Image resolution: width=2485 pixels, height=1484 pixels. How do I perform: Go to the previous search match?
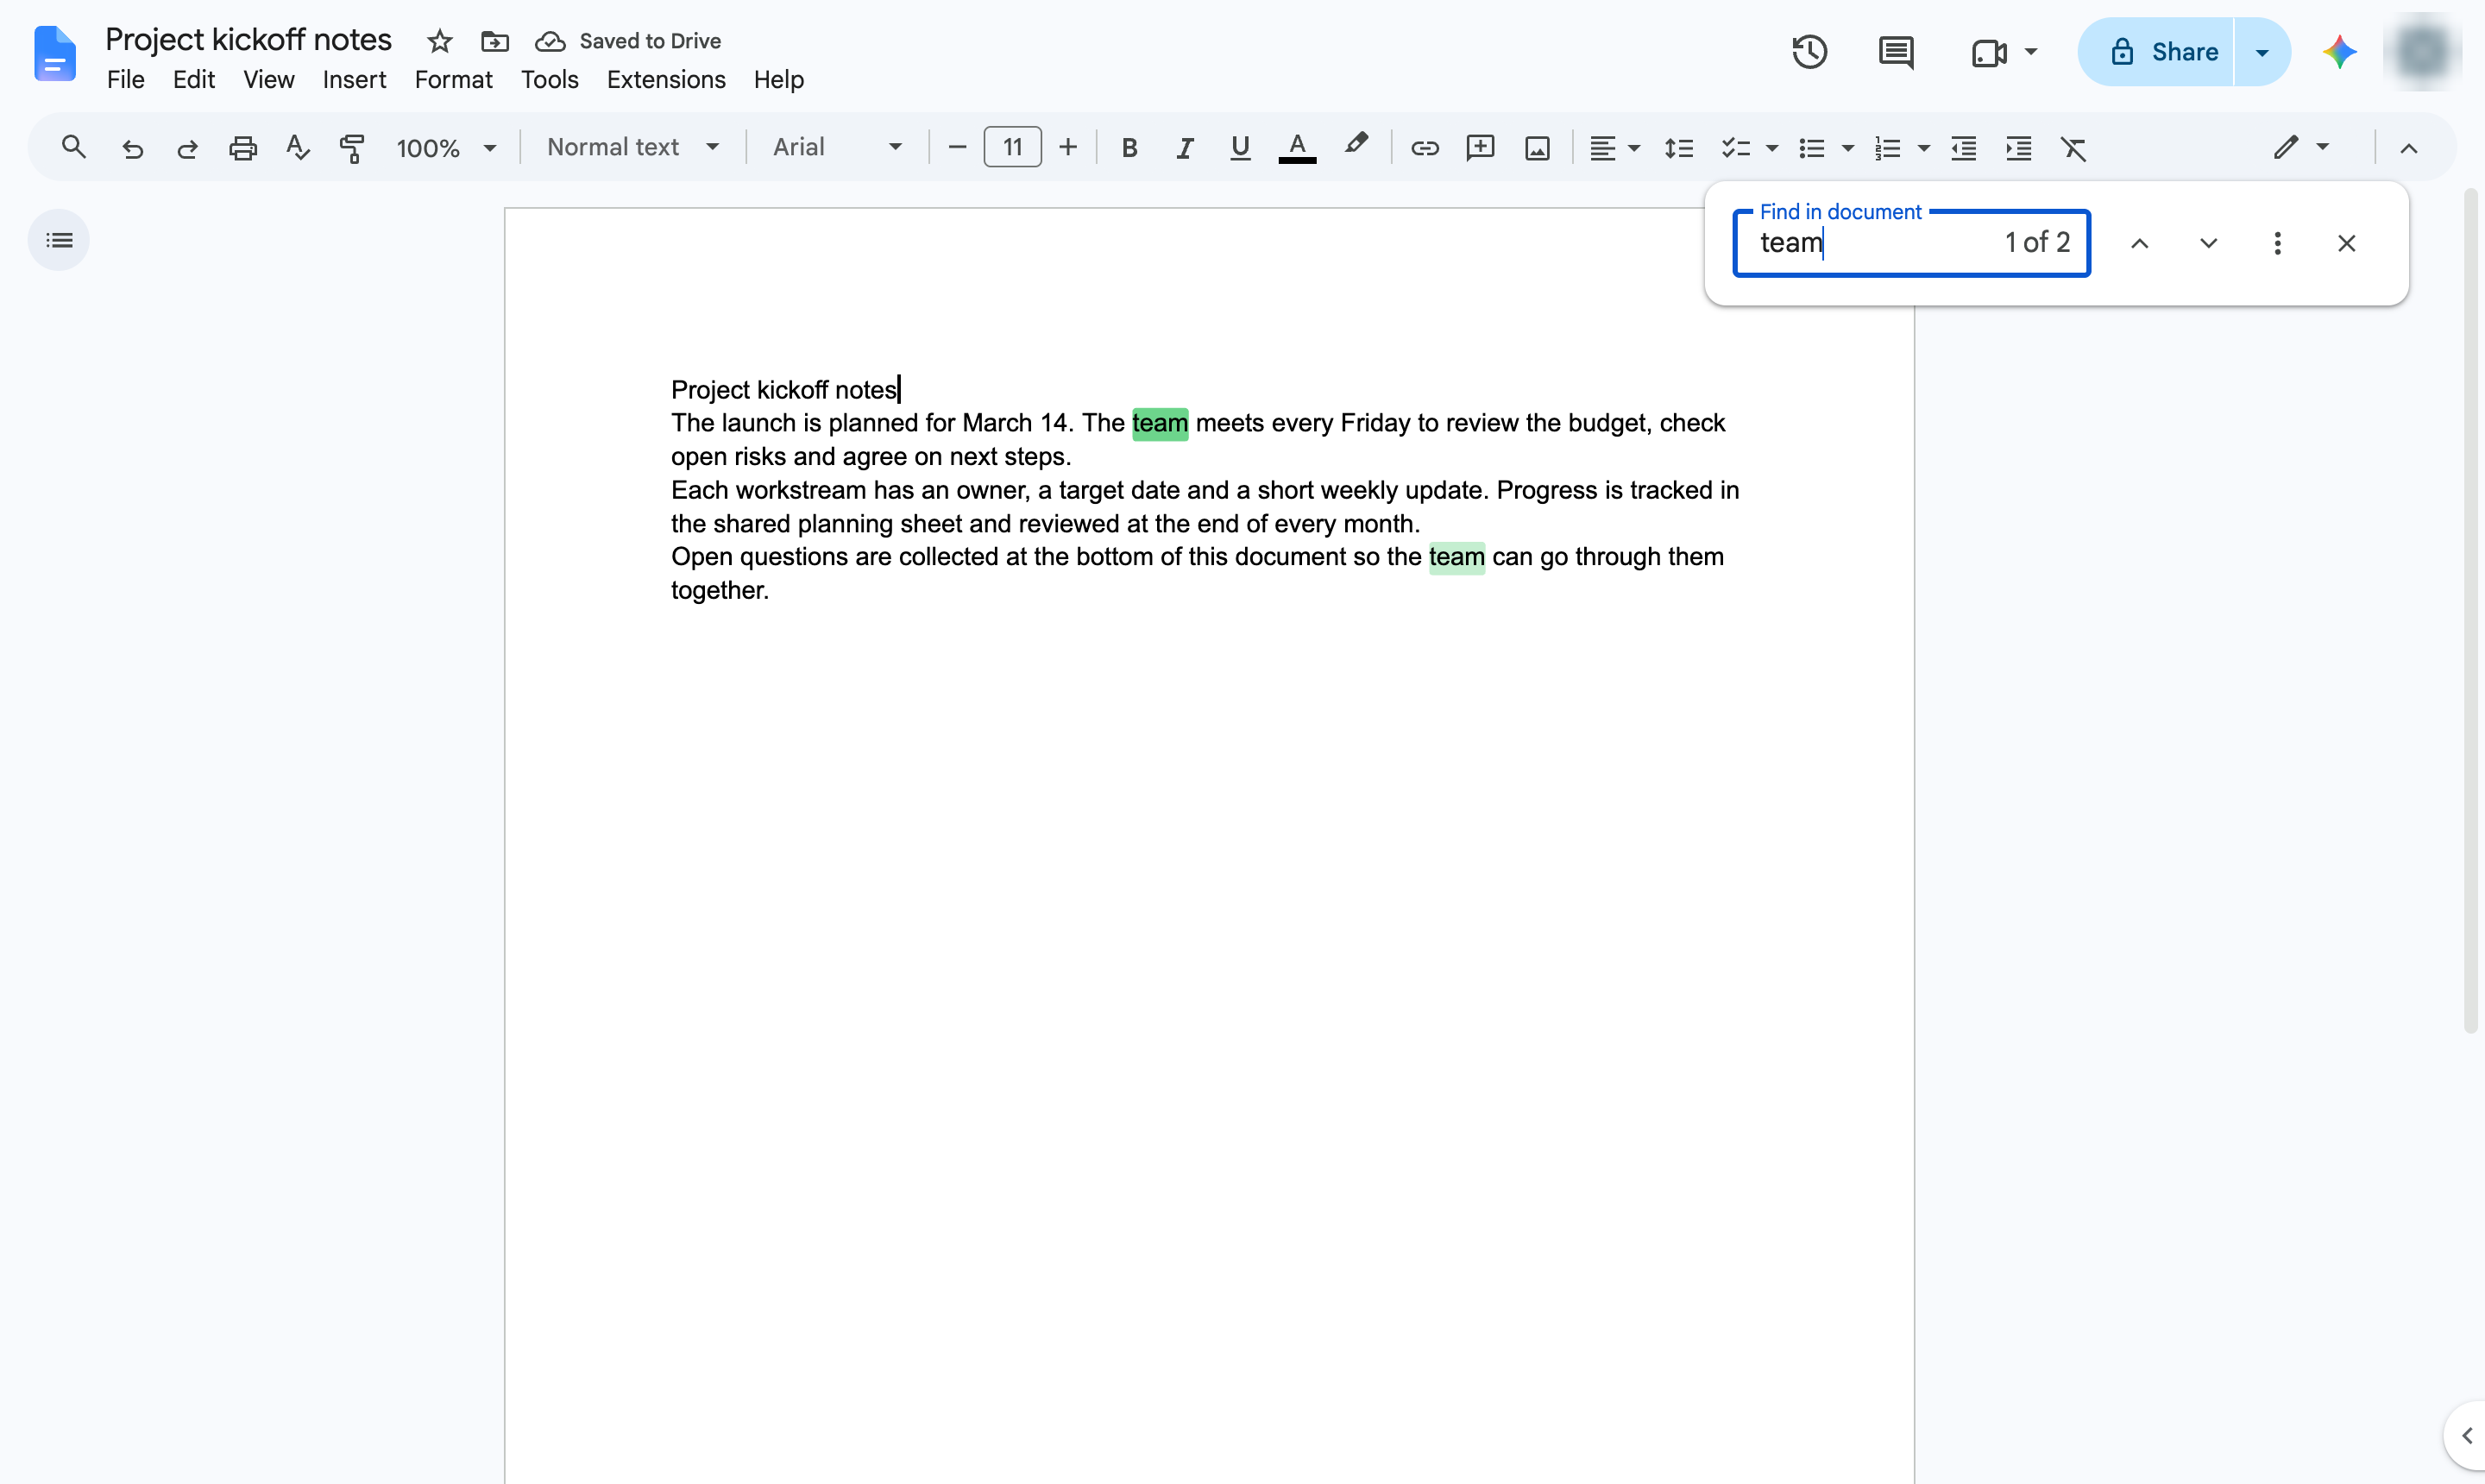coord(2139,243)
